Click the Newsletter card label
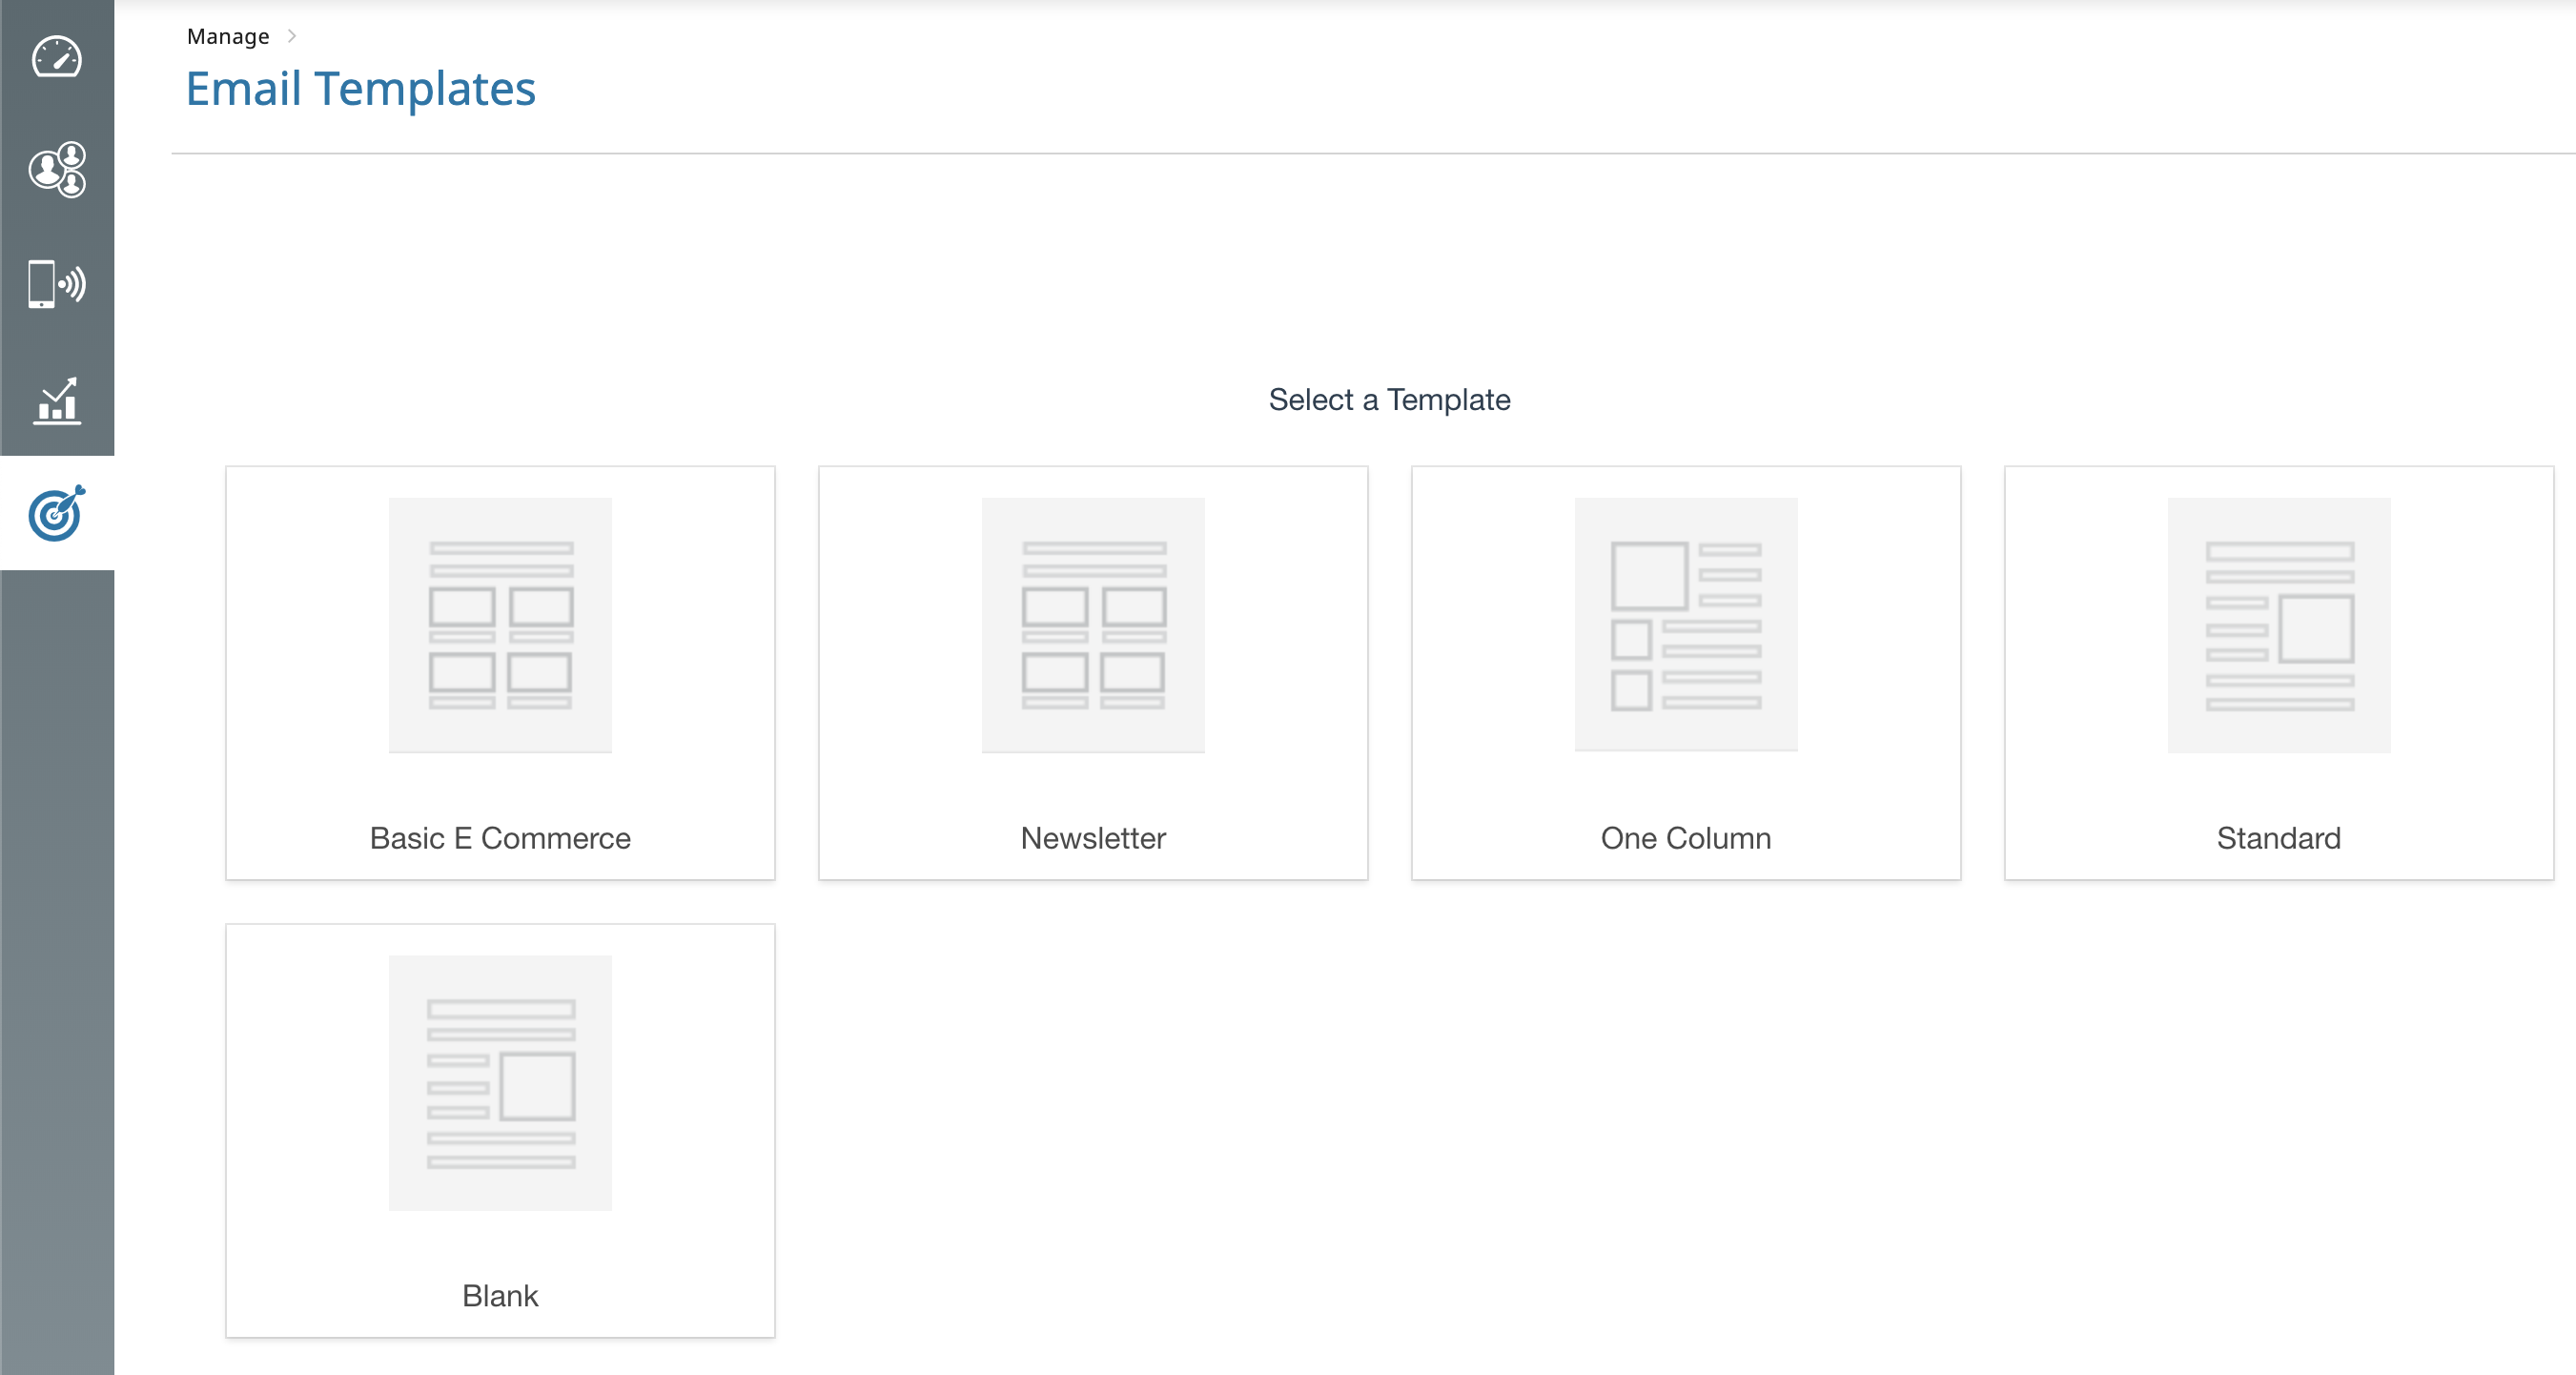This screenshot has width=2576, height=1375. 1093,838
